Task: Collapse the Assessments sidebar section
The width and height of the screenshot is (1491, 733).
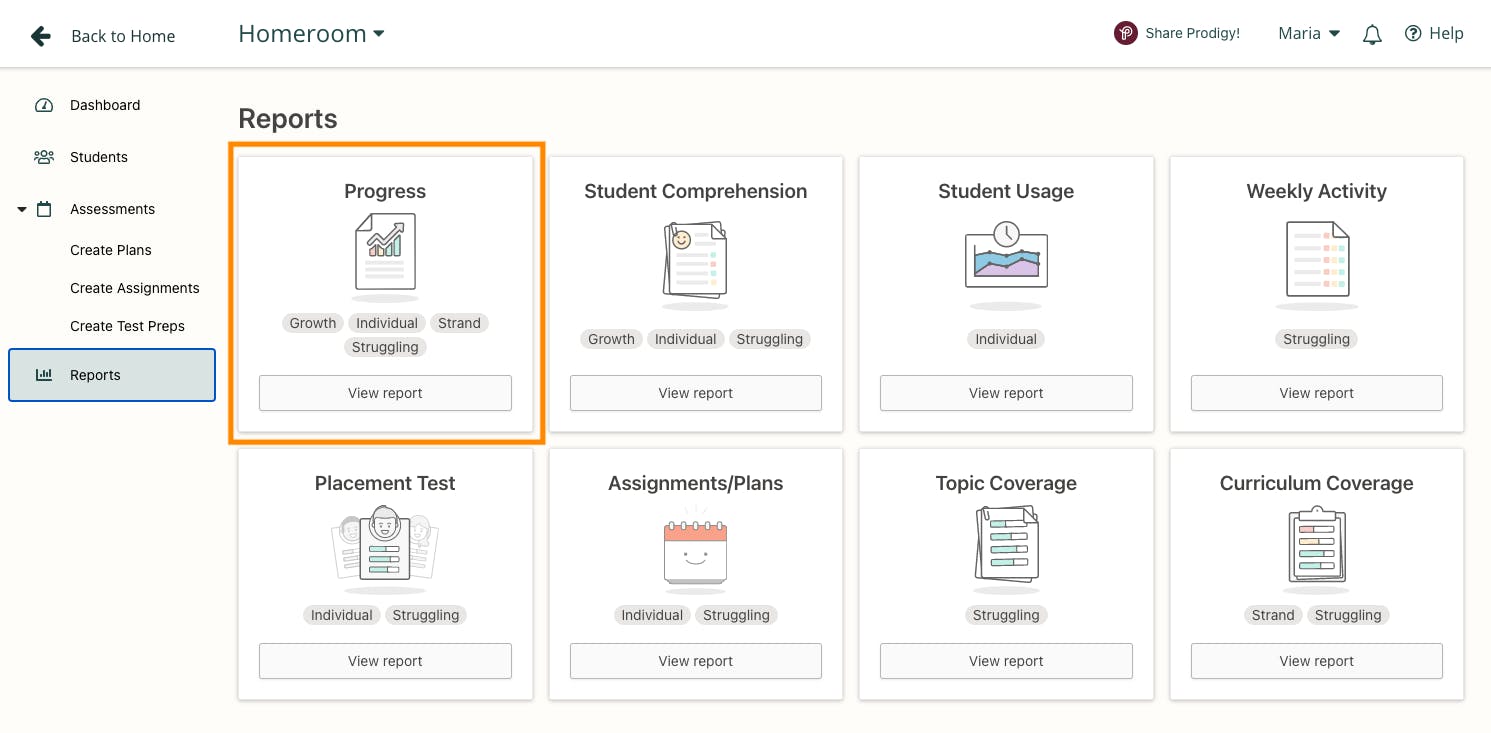Action: tap(22, 210)
